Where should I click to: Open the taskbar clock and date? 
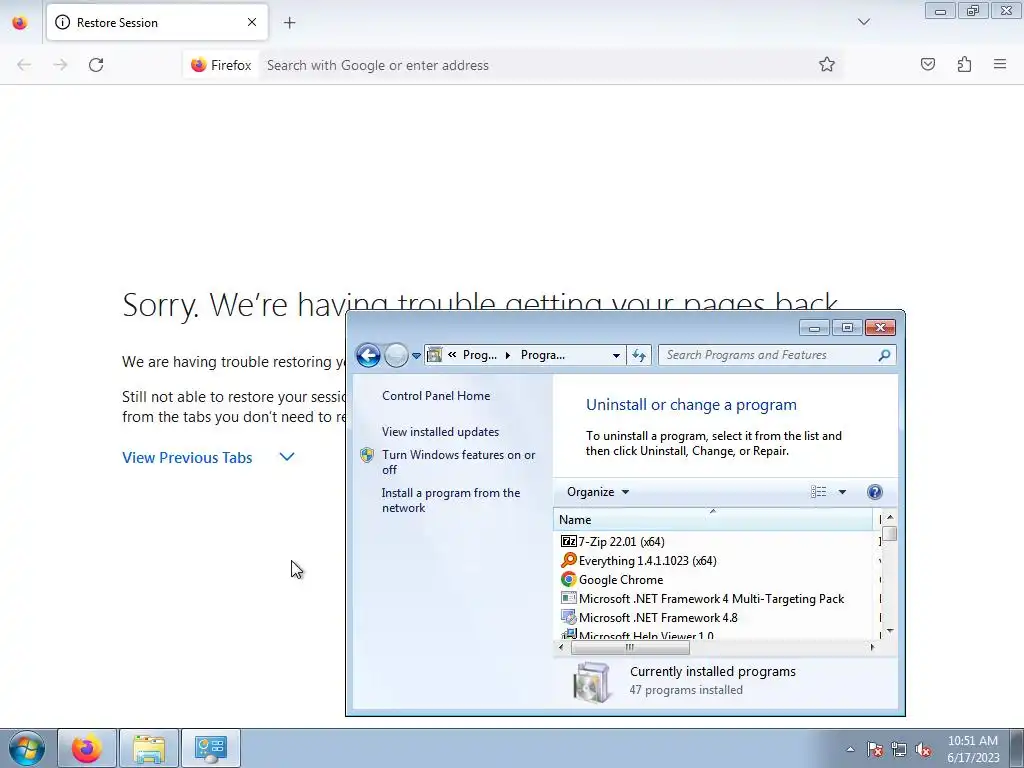coord(973,749)
